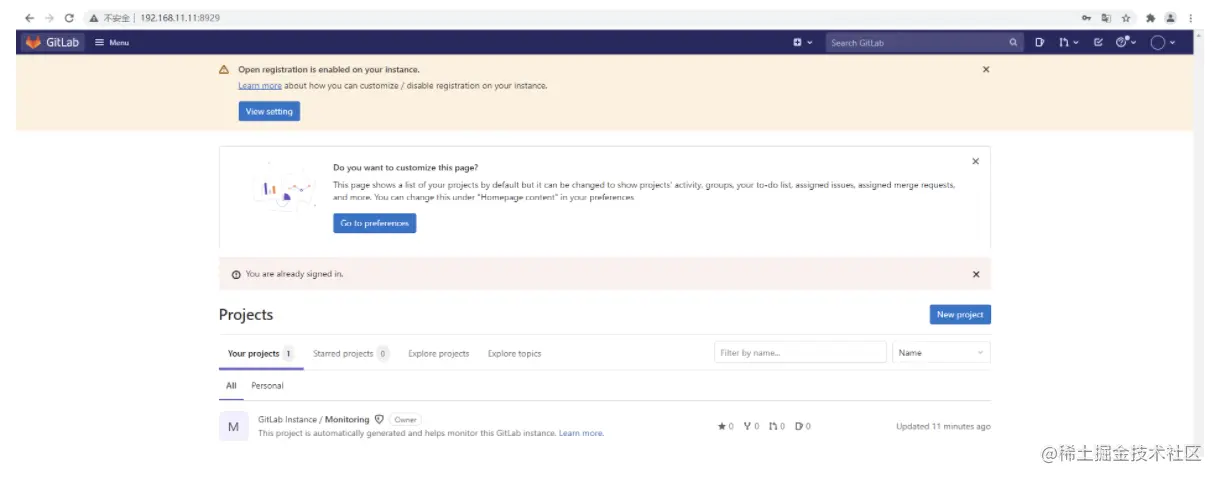Screen dimensions: 1218x480
Task: Click the shield visibility icon beside Monitoring
Action: 379,419
